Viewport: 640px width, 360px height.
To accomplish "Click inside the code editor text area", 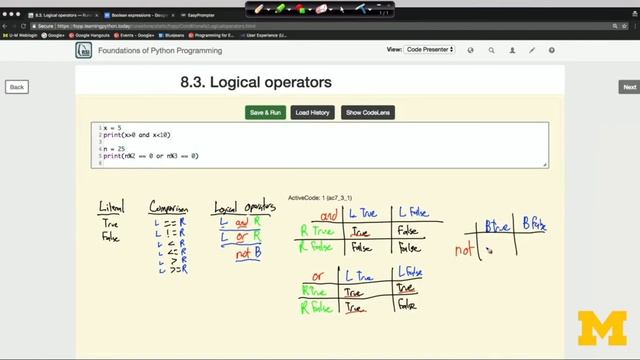I will (x=320, y=145).
